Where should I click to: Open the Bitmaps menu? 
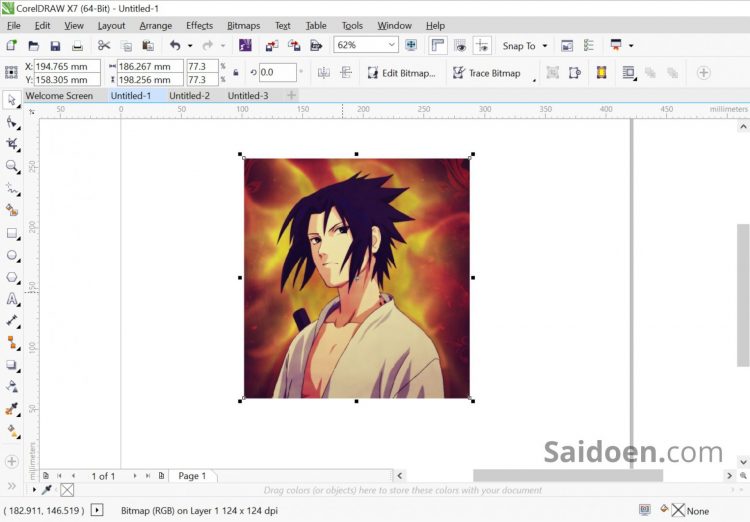243,25
